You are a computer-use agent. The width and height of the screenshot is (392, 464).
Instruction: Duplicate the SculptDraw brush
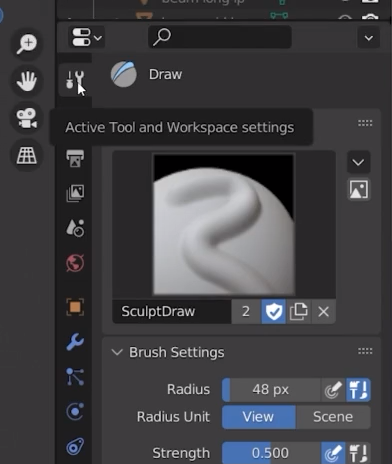coord(298,311)
